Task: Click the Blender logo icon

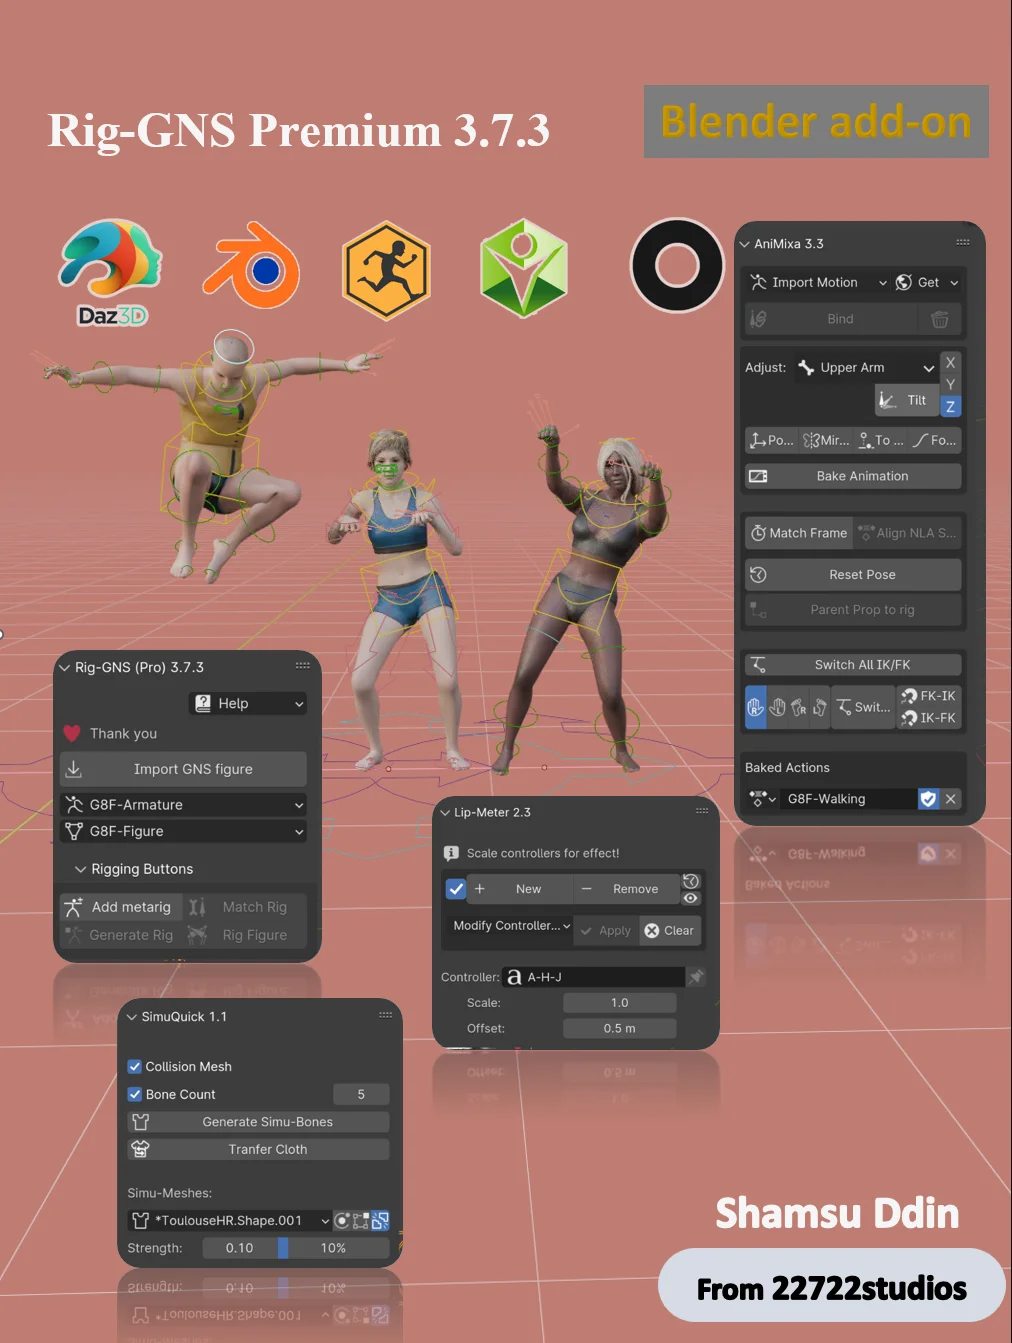Action: 251,270
